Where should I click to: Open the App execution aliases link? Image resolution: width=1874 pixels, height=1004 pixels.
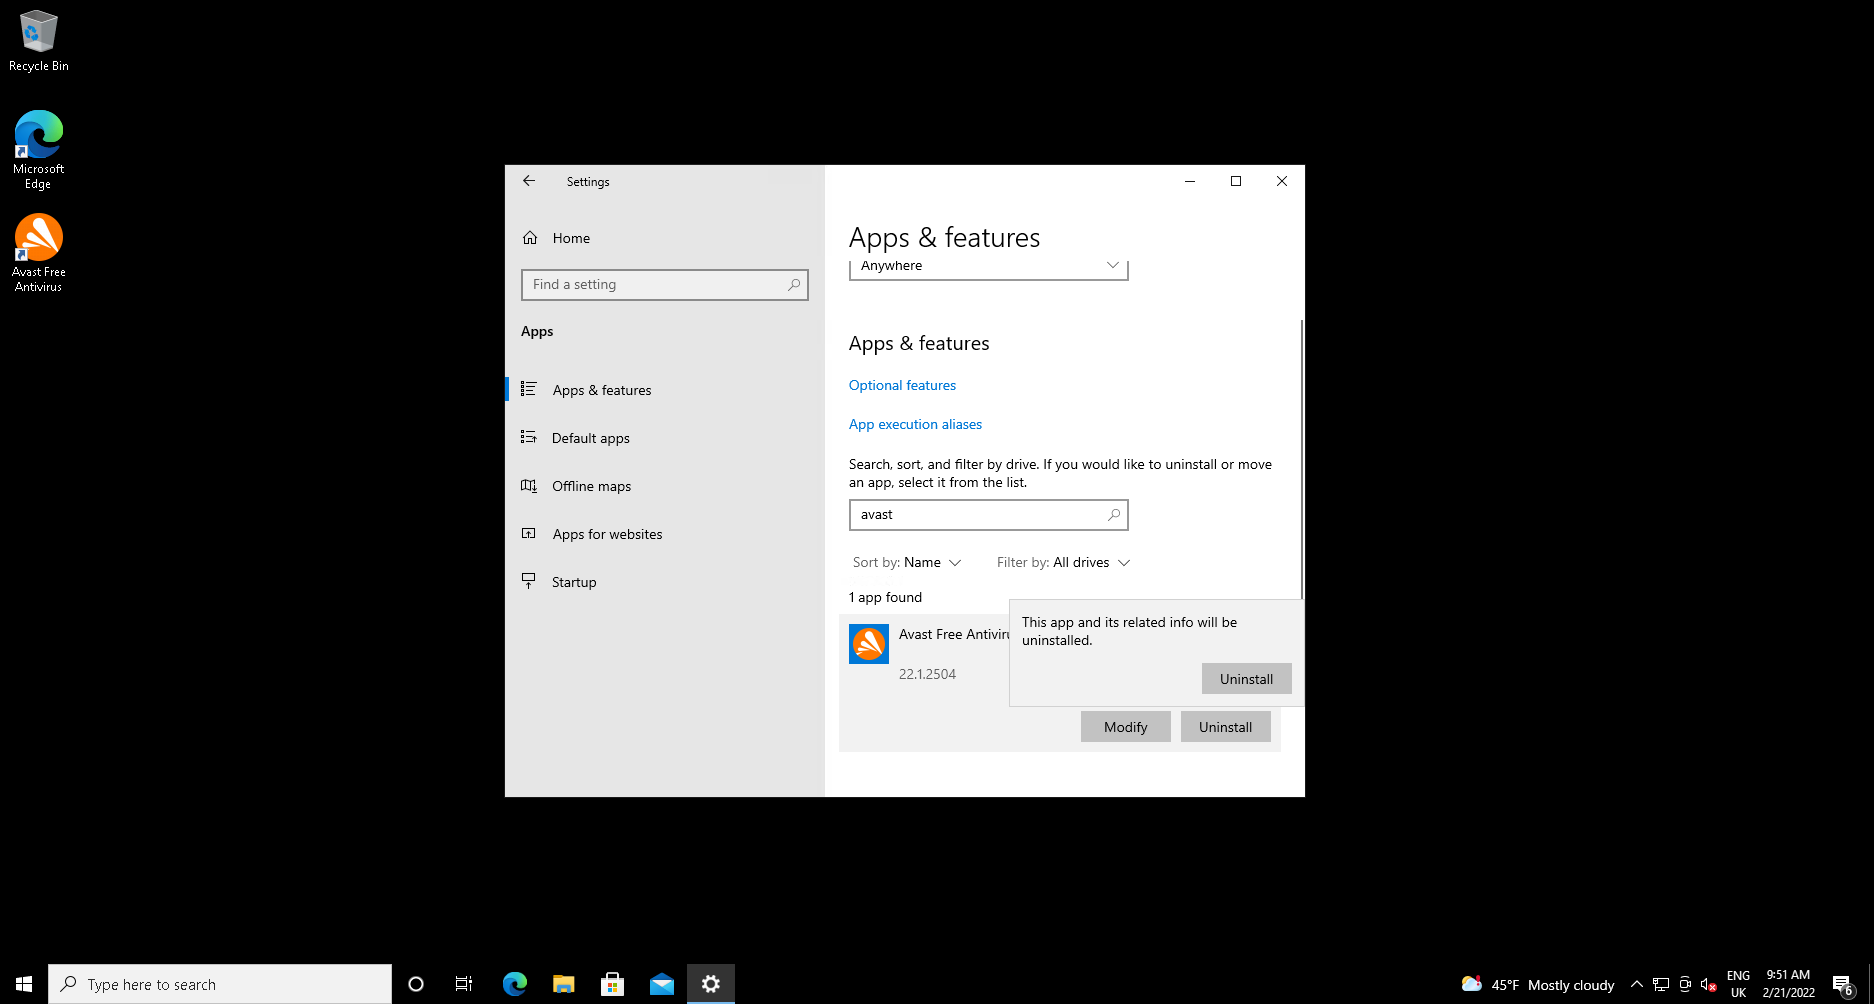[x=915, y=424]
